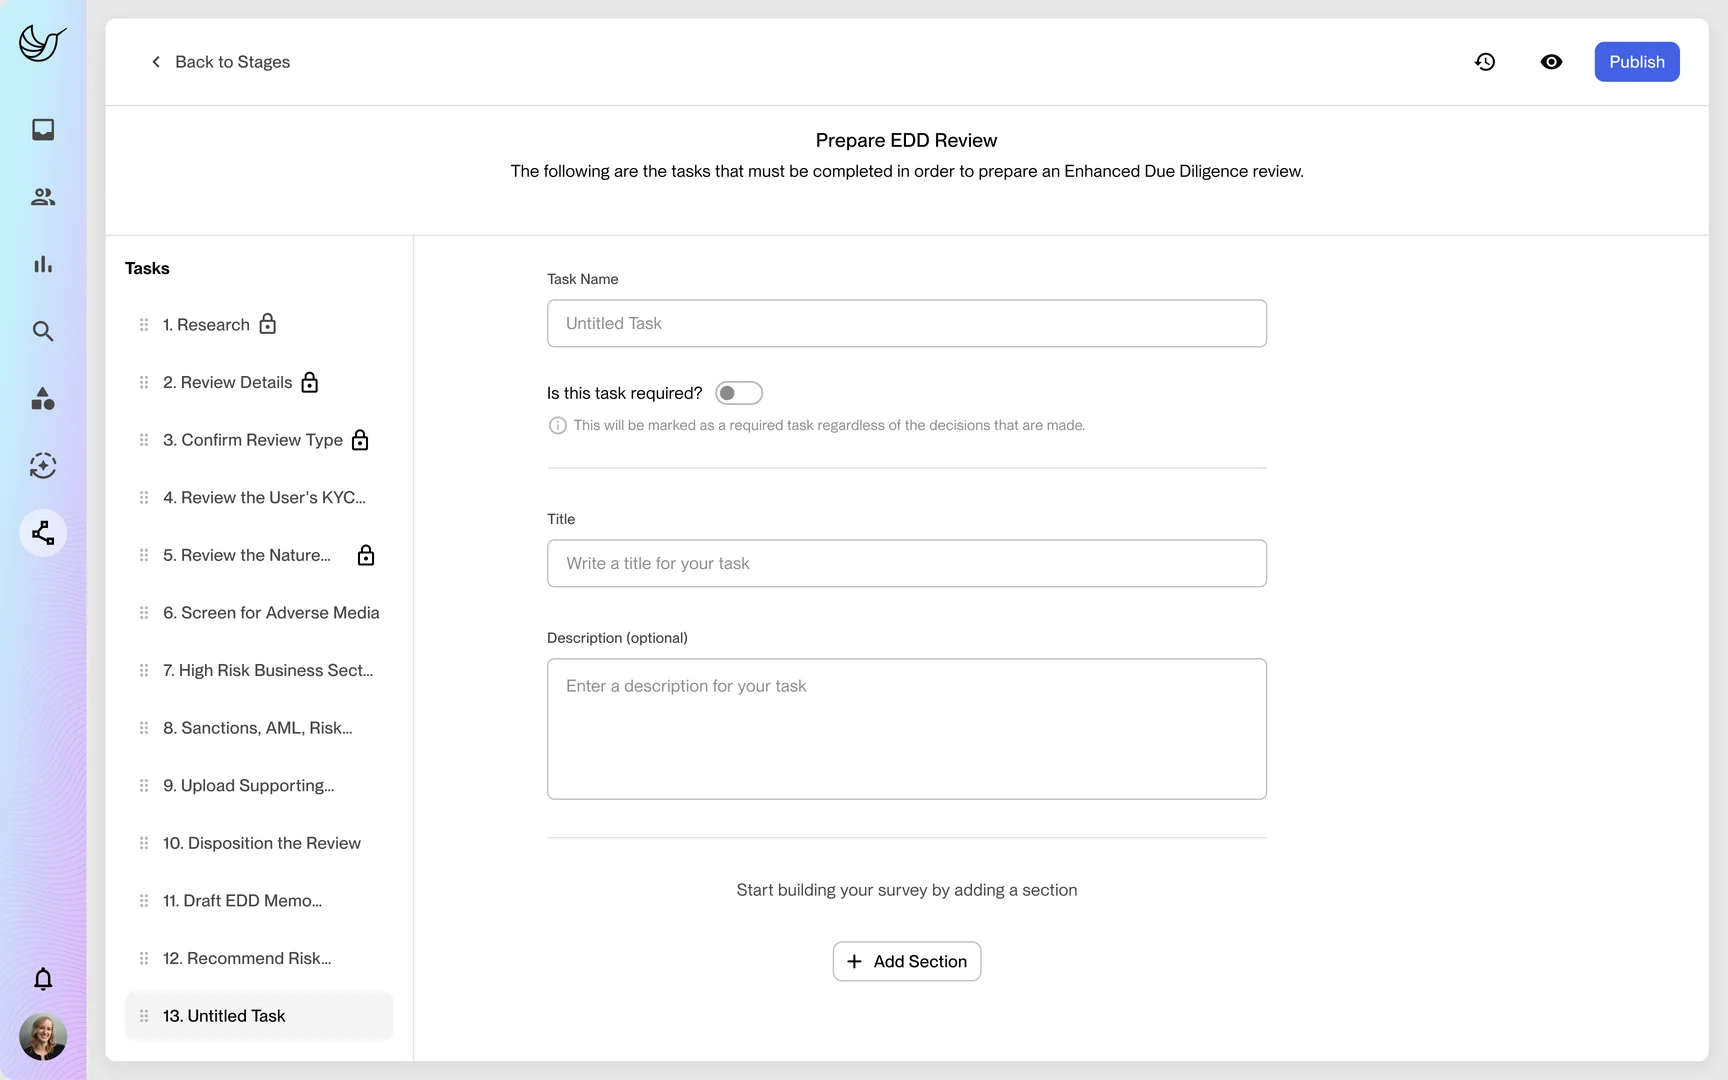The image size is (1728, 1080).
Task: Focus the Task Name input field
Action: (907, 324)
